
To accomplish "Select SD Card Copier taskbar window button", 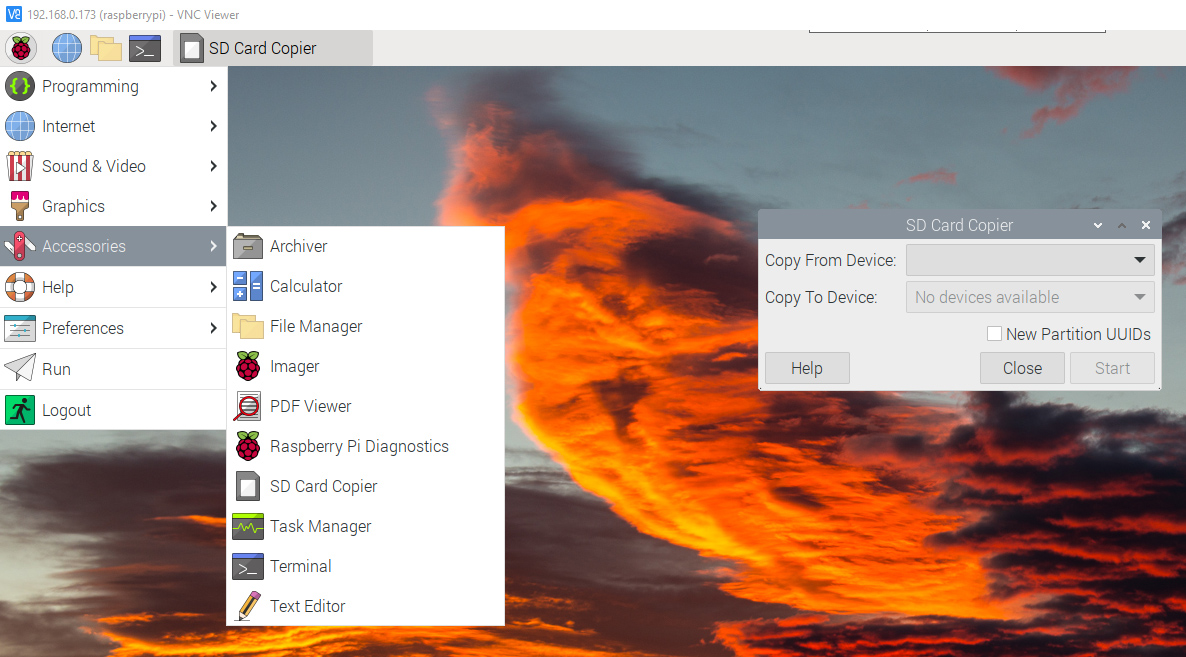I will 273,48.
